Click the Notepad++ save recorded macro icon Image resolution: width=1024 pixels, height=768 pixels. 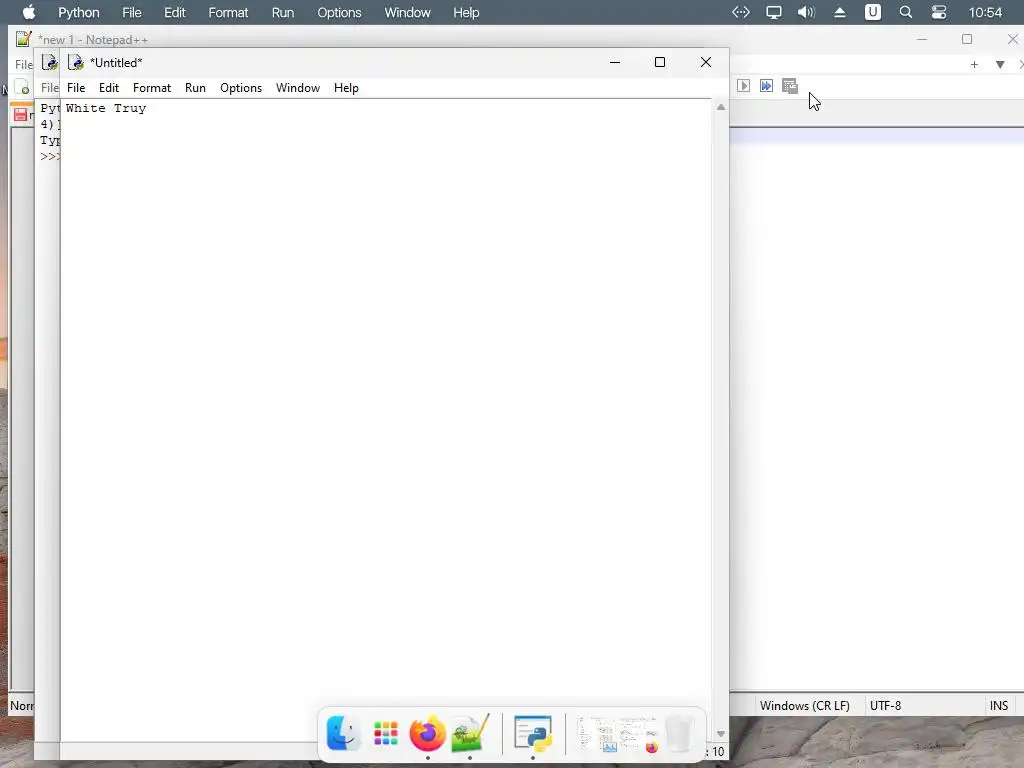click(x=790, y=86)
